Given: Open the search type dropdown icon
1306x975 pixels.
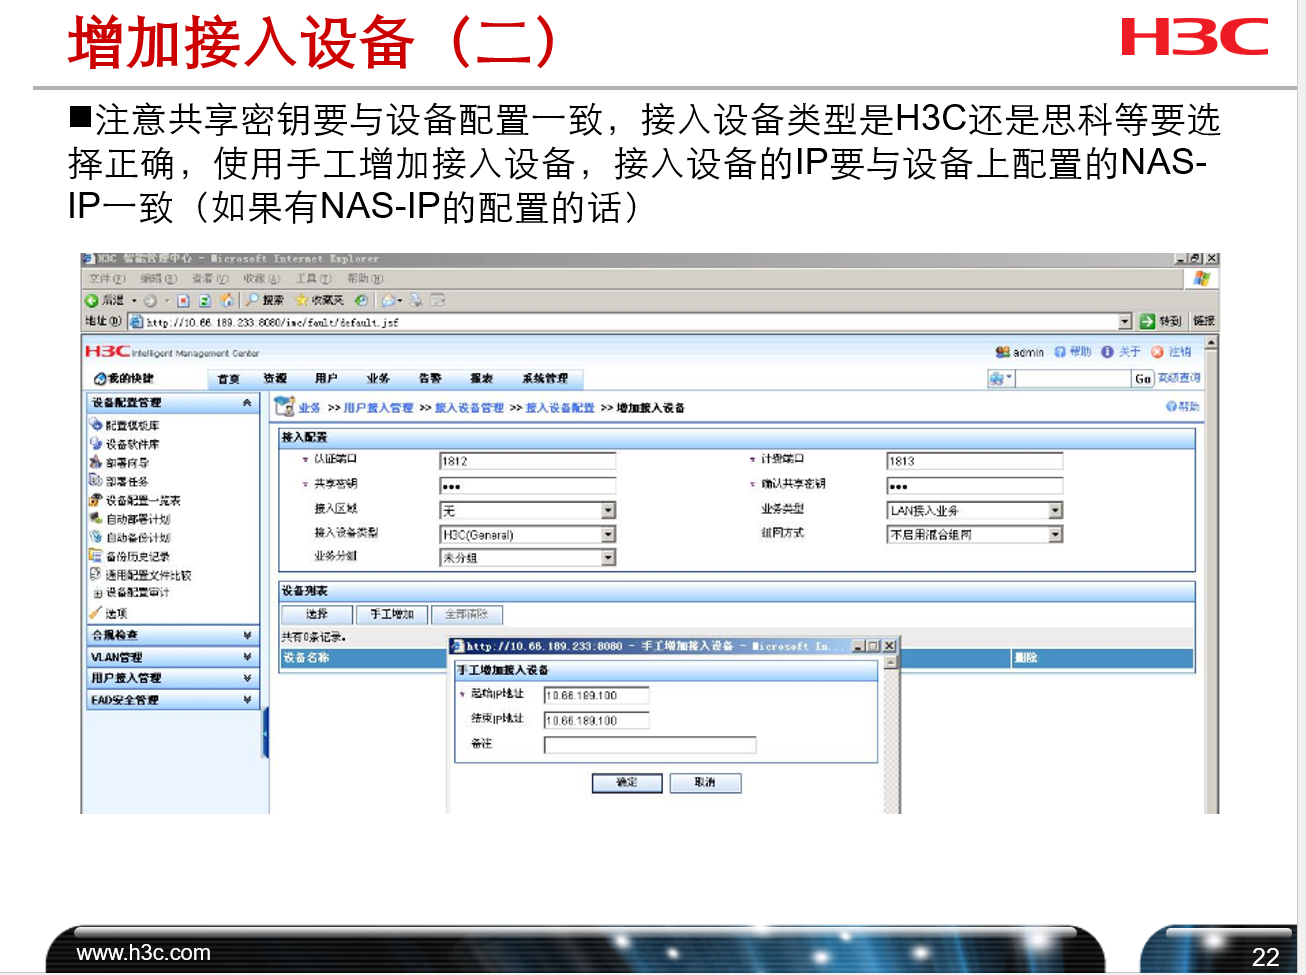Looking at the screenshot, I should tap(1001, 378).
